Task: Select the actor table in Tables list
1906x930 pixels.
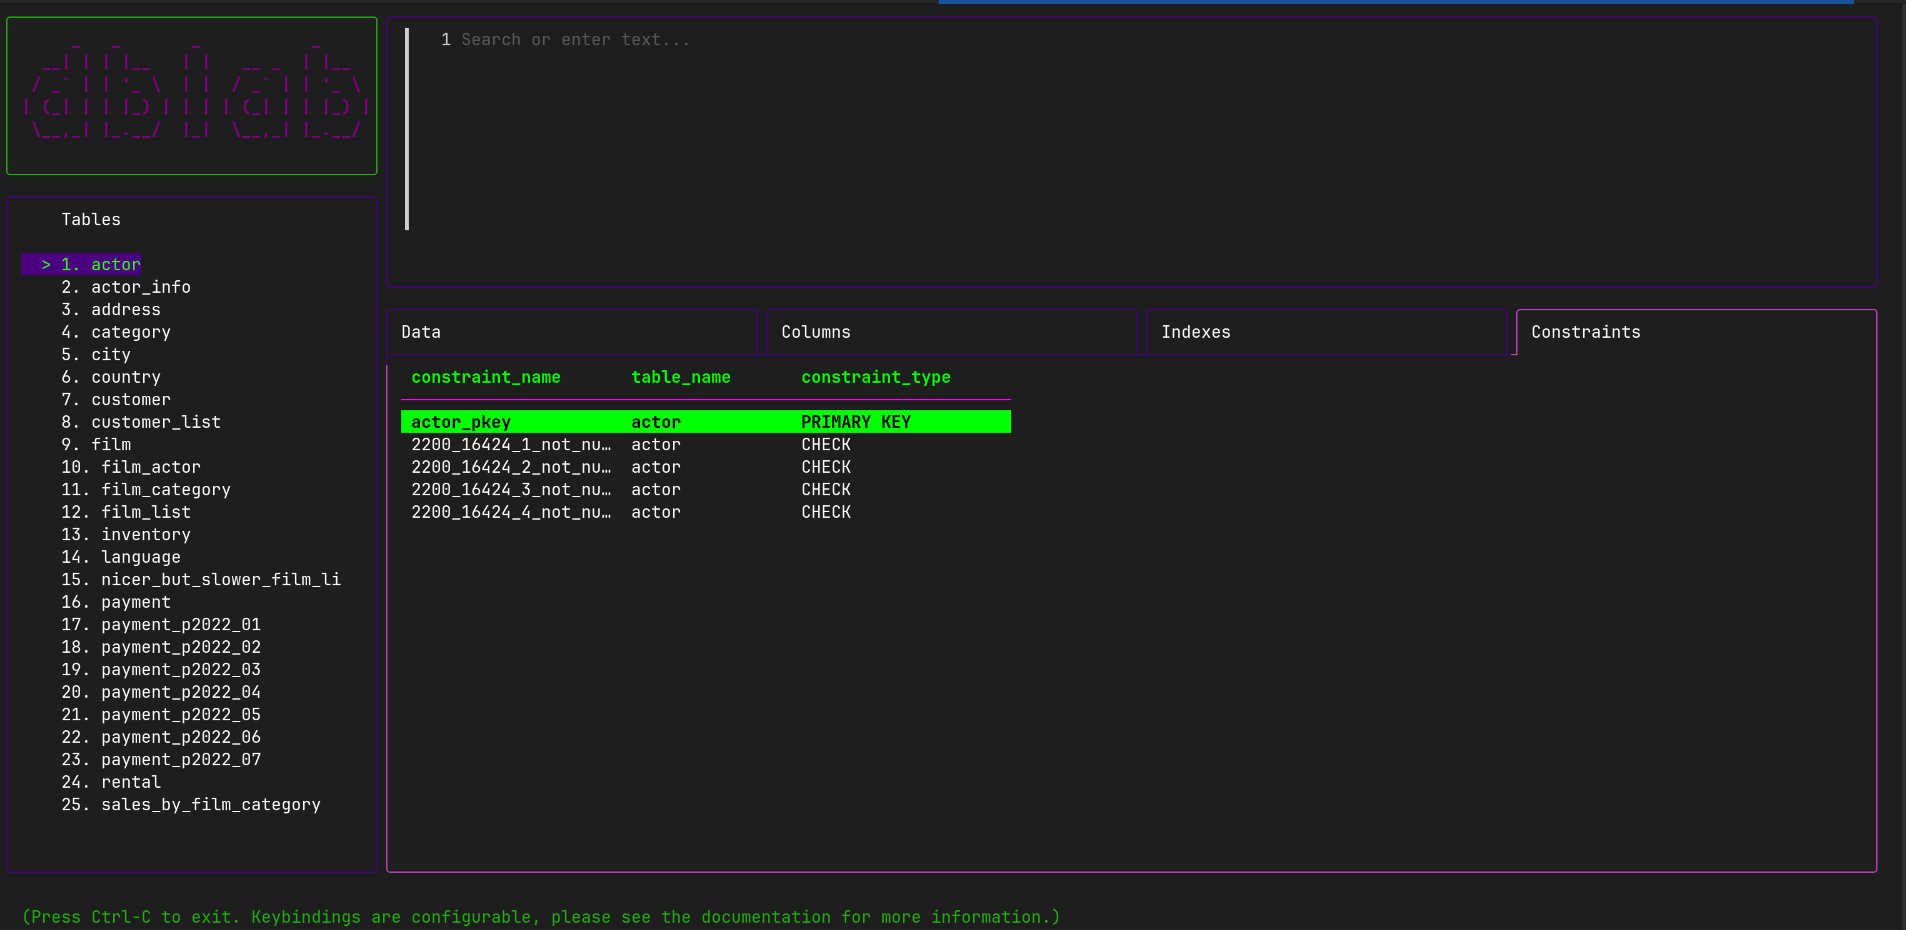Action: click(82, 265)
